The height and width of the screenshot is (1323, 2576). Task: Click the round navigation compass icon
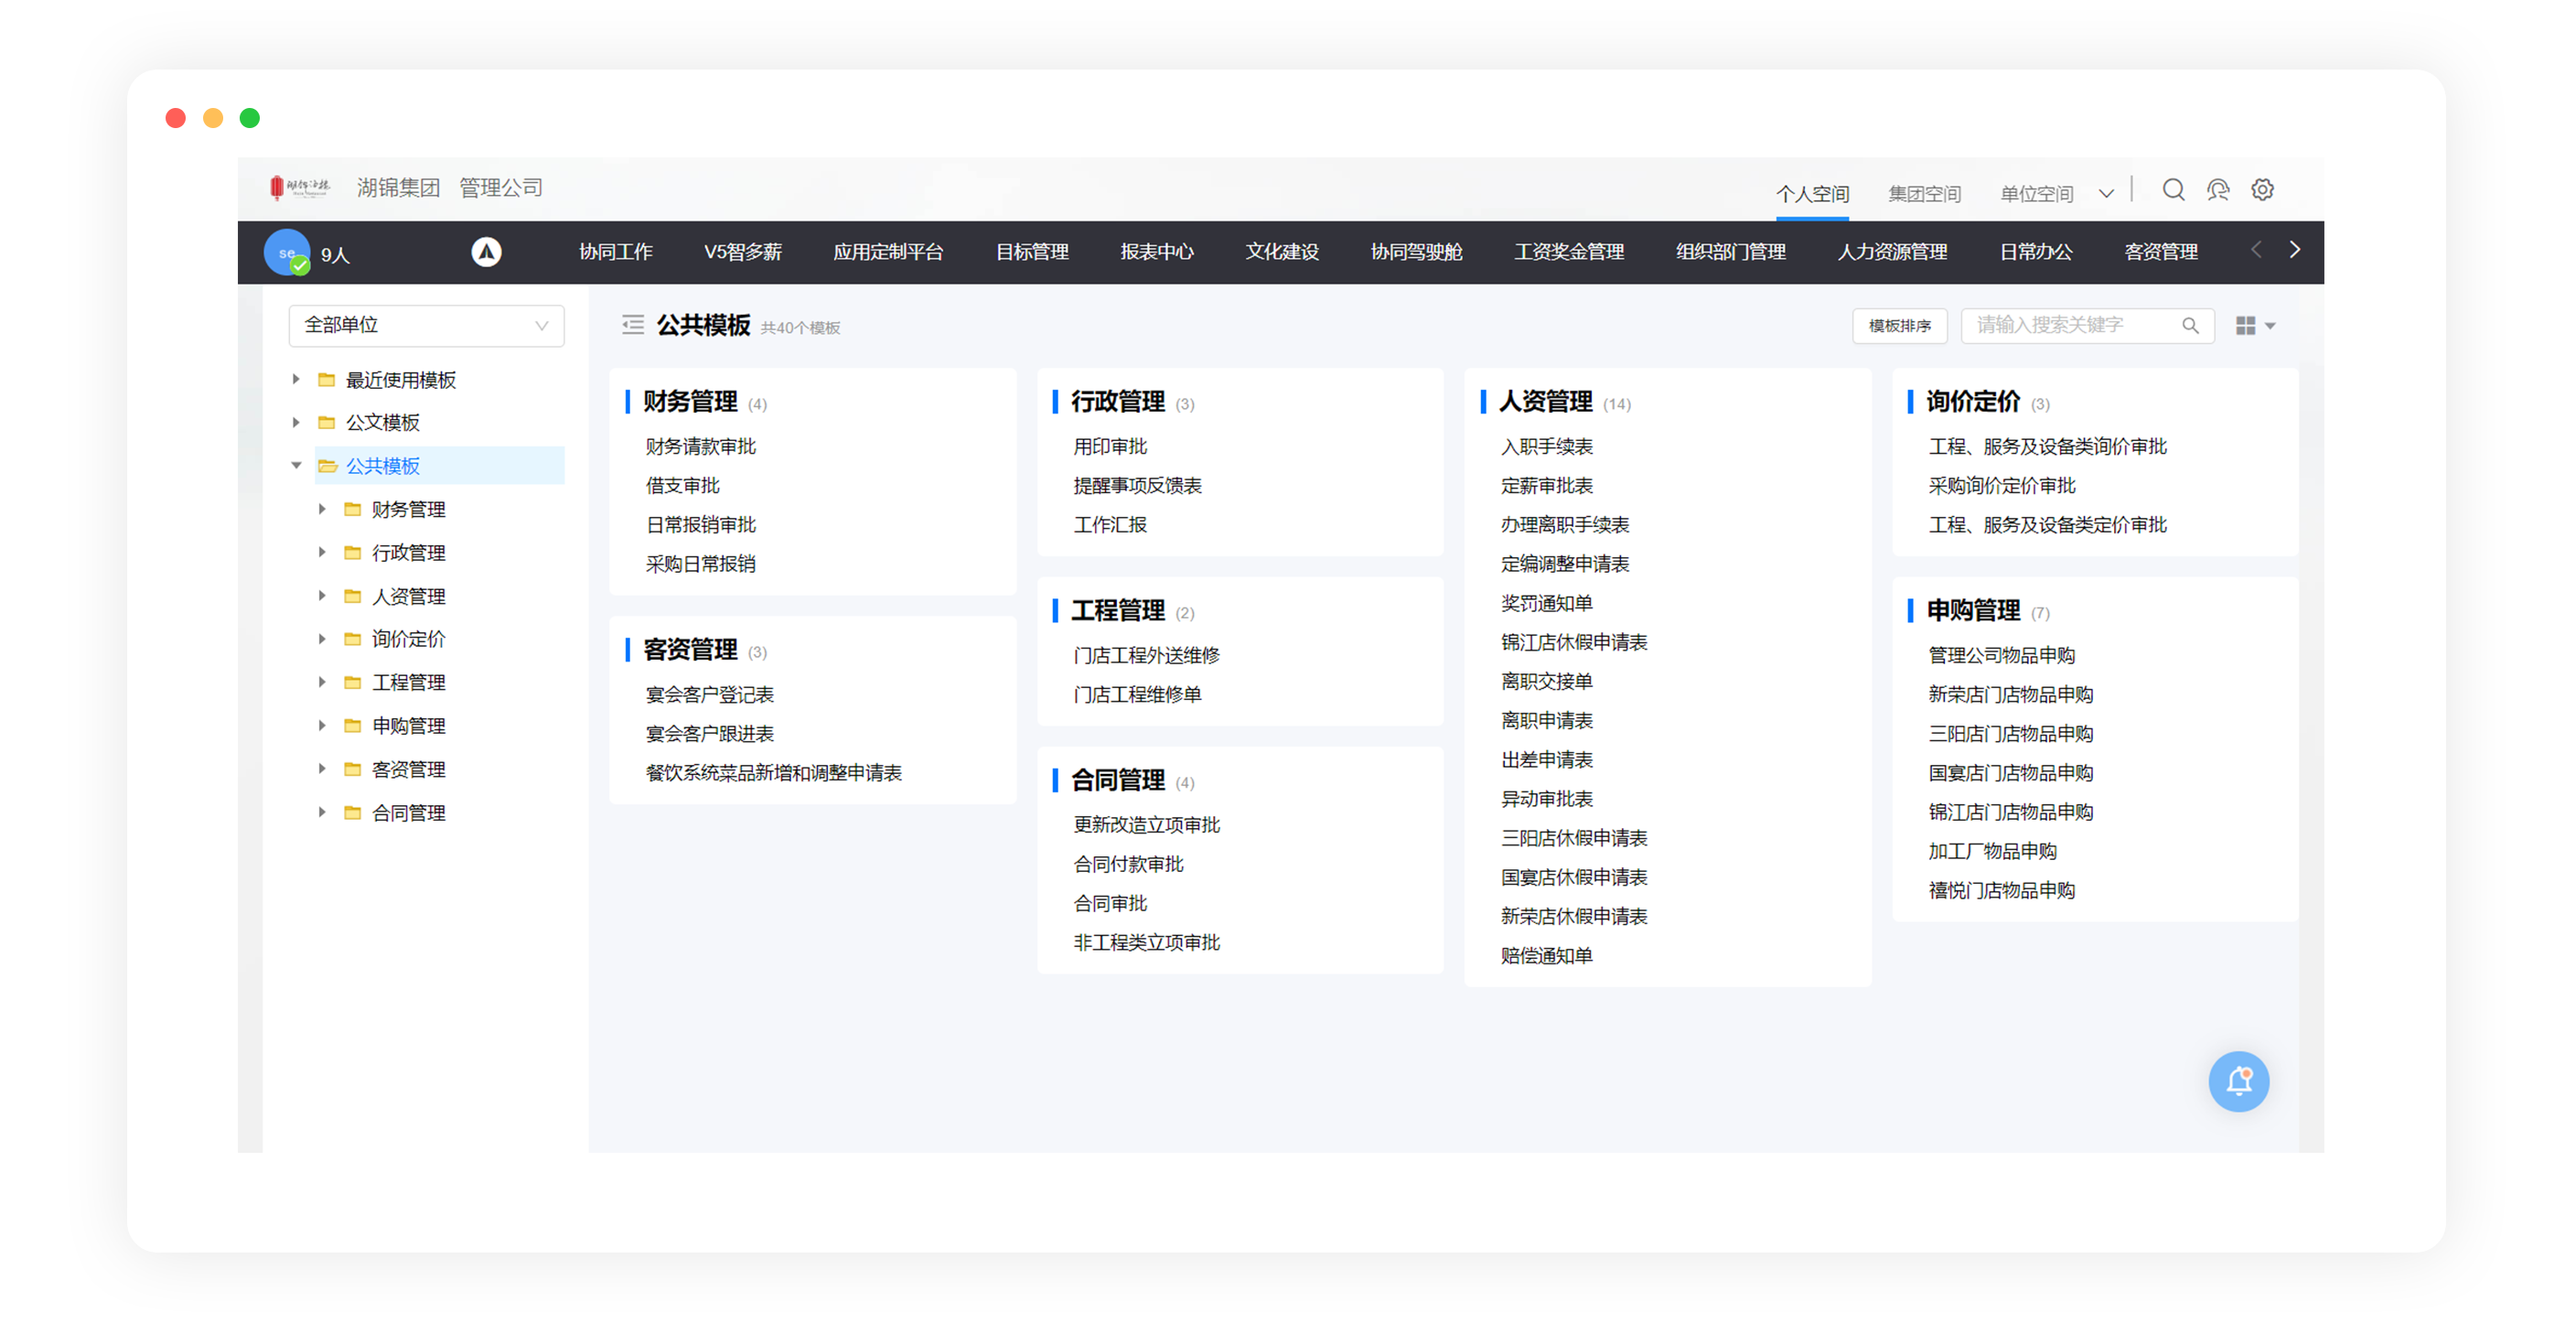click(486, 252)
